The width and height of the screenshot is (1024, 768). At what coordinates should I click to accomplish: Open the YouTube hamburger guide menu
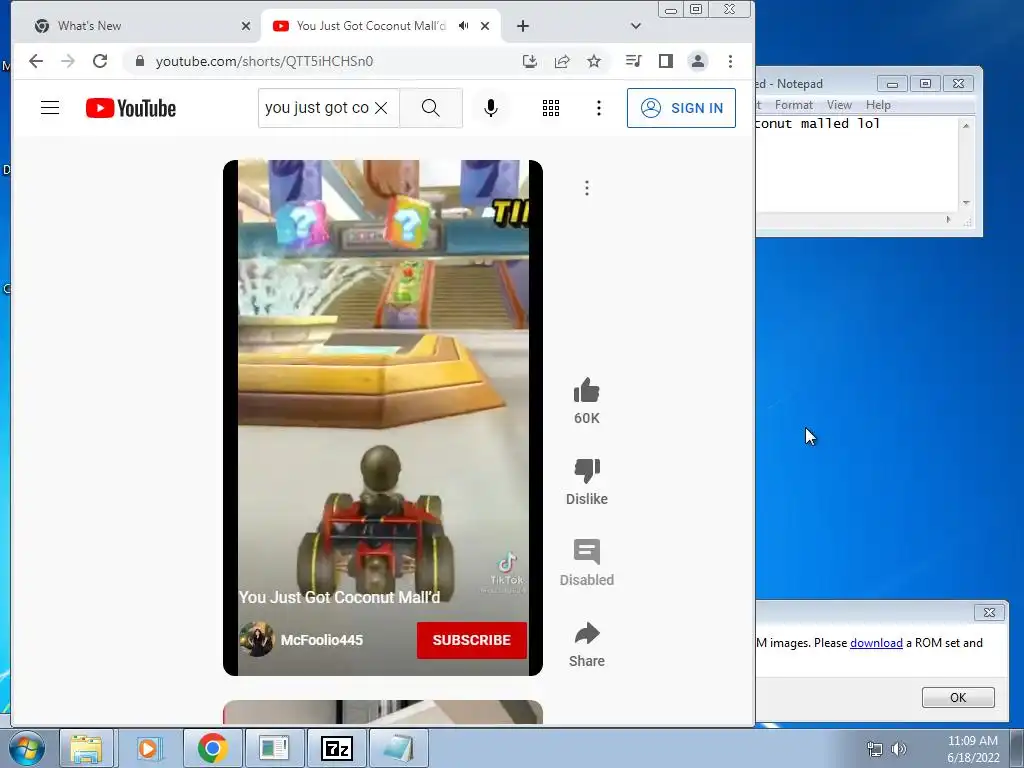[50, 108]
